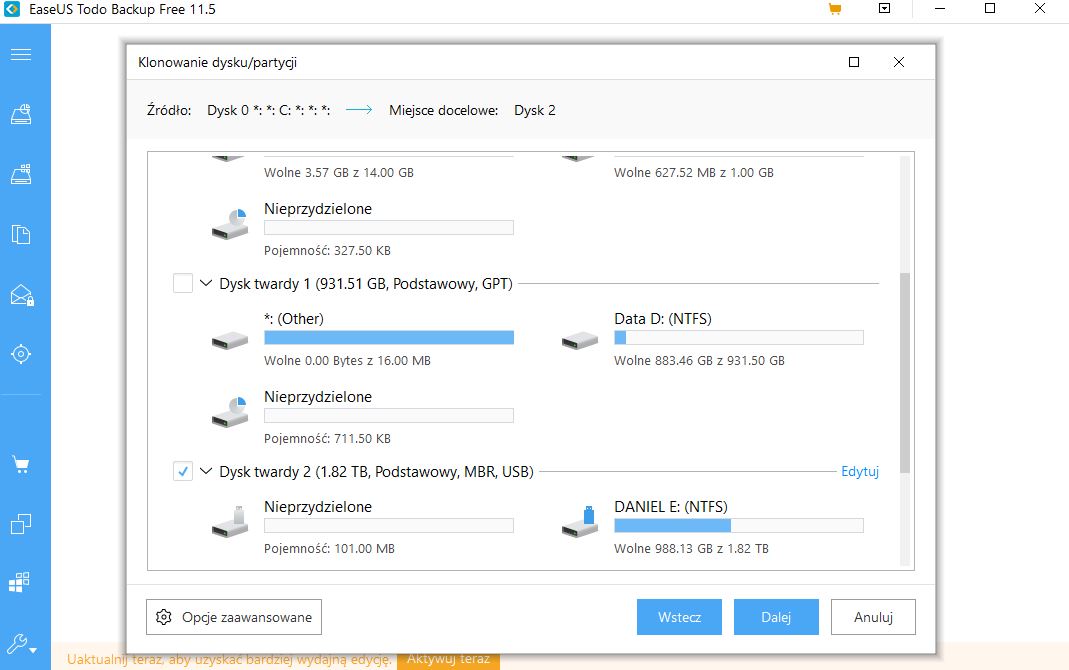The width and height of the screenshot is (1069, 670).
Task: Click the 'Pojemność: 101.00 MB' text
Action: click(x=329, y=549)
